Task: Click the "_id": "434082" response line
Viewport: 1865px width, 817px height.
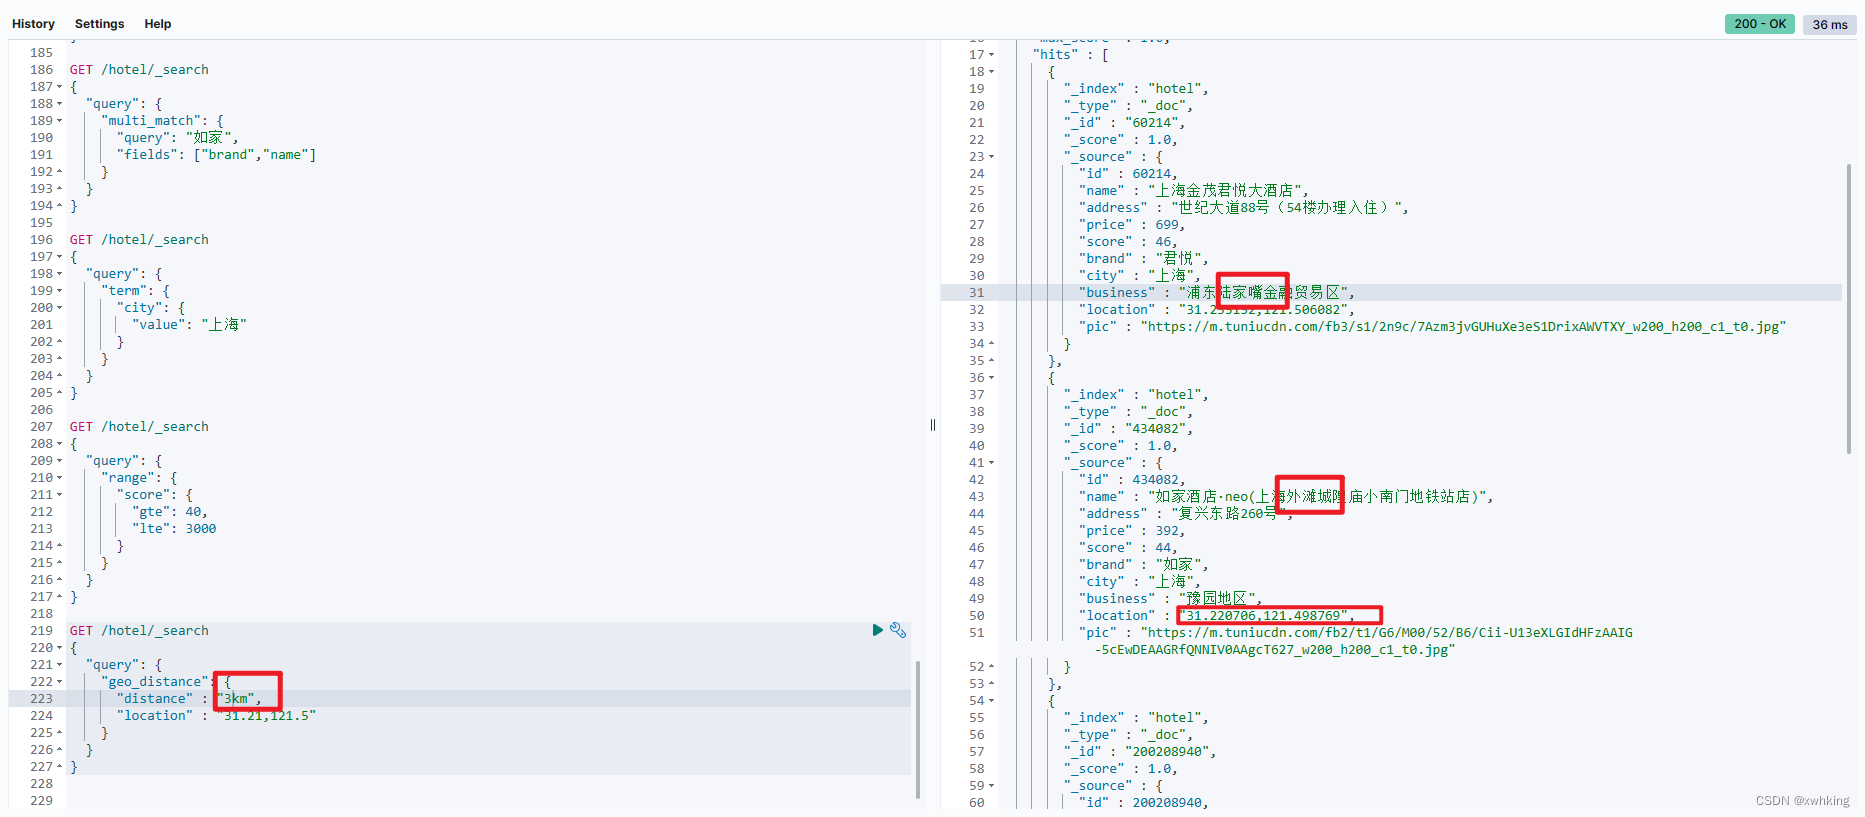Action: (1128, 429)
